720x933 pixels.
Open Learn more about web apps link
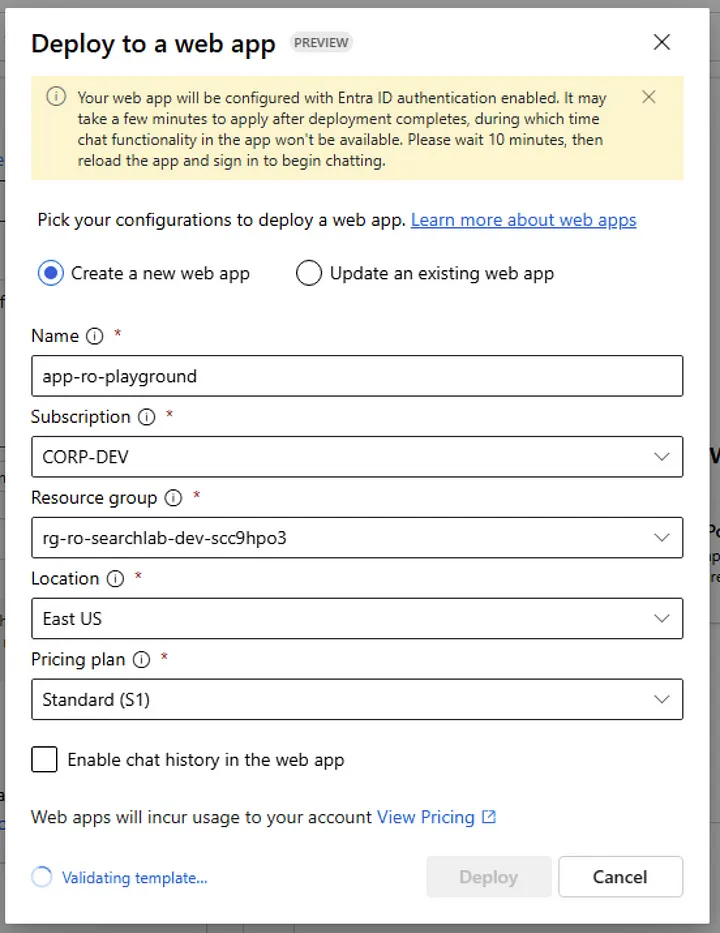[x=524, y=220]
